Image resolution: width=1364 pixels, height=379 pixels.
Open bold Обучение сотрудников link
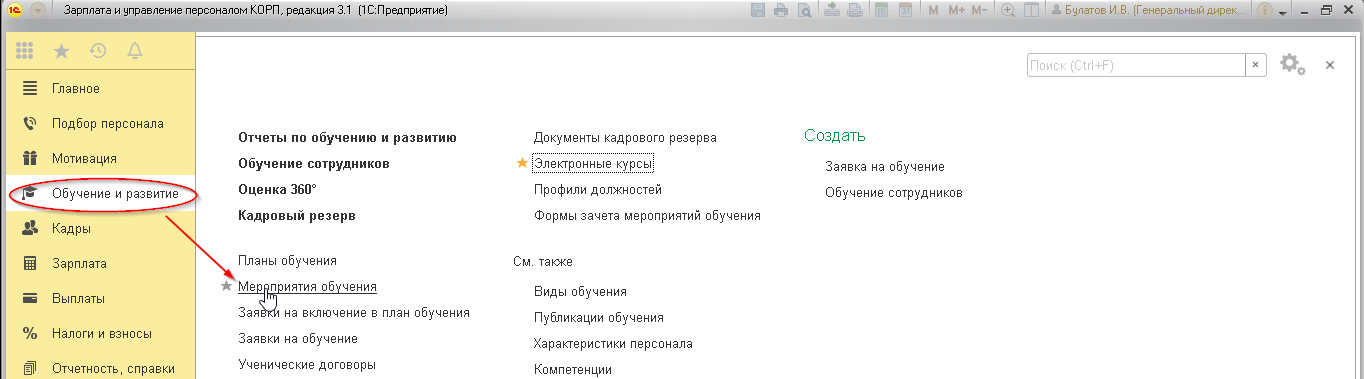[313, 163]
